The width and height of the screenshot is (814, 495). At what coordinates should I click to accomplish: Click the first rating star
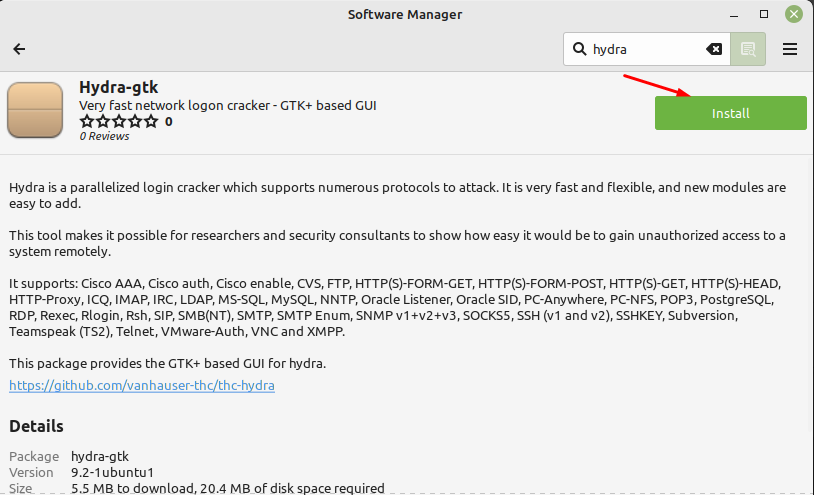(x=87, y=122)
